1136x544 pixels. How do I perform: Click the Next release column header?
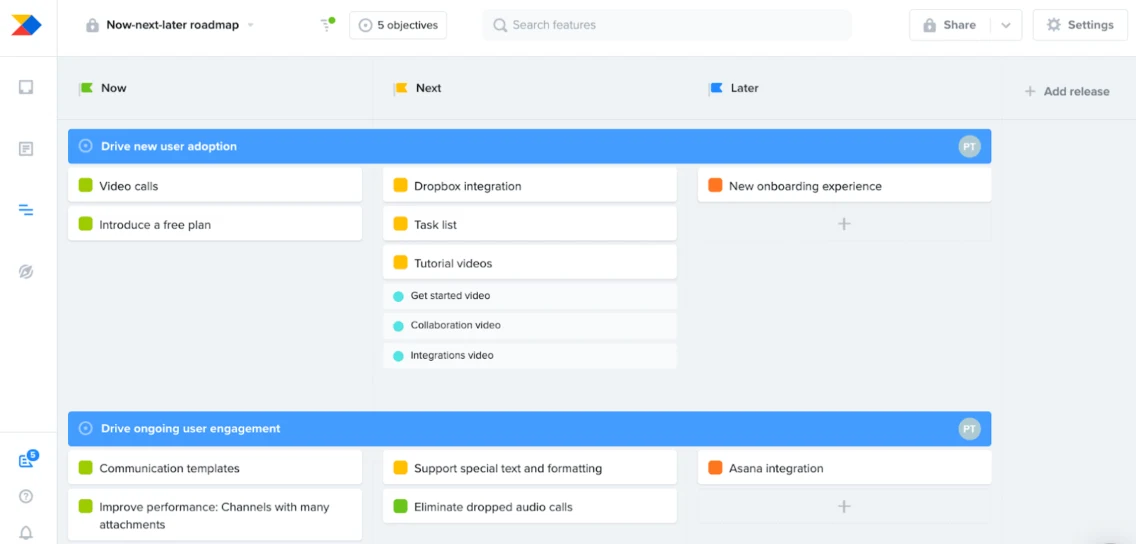[428, 88]
